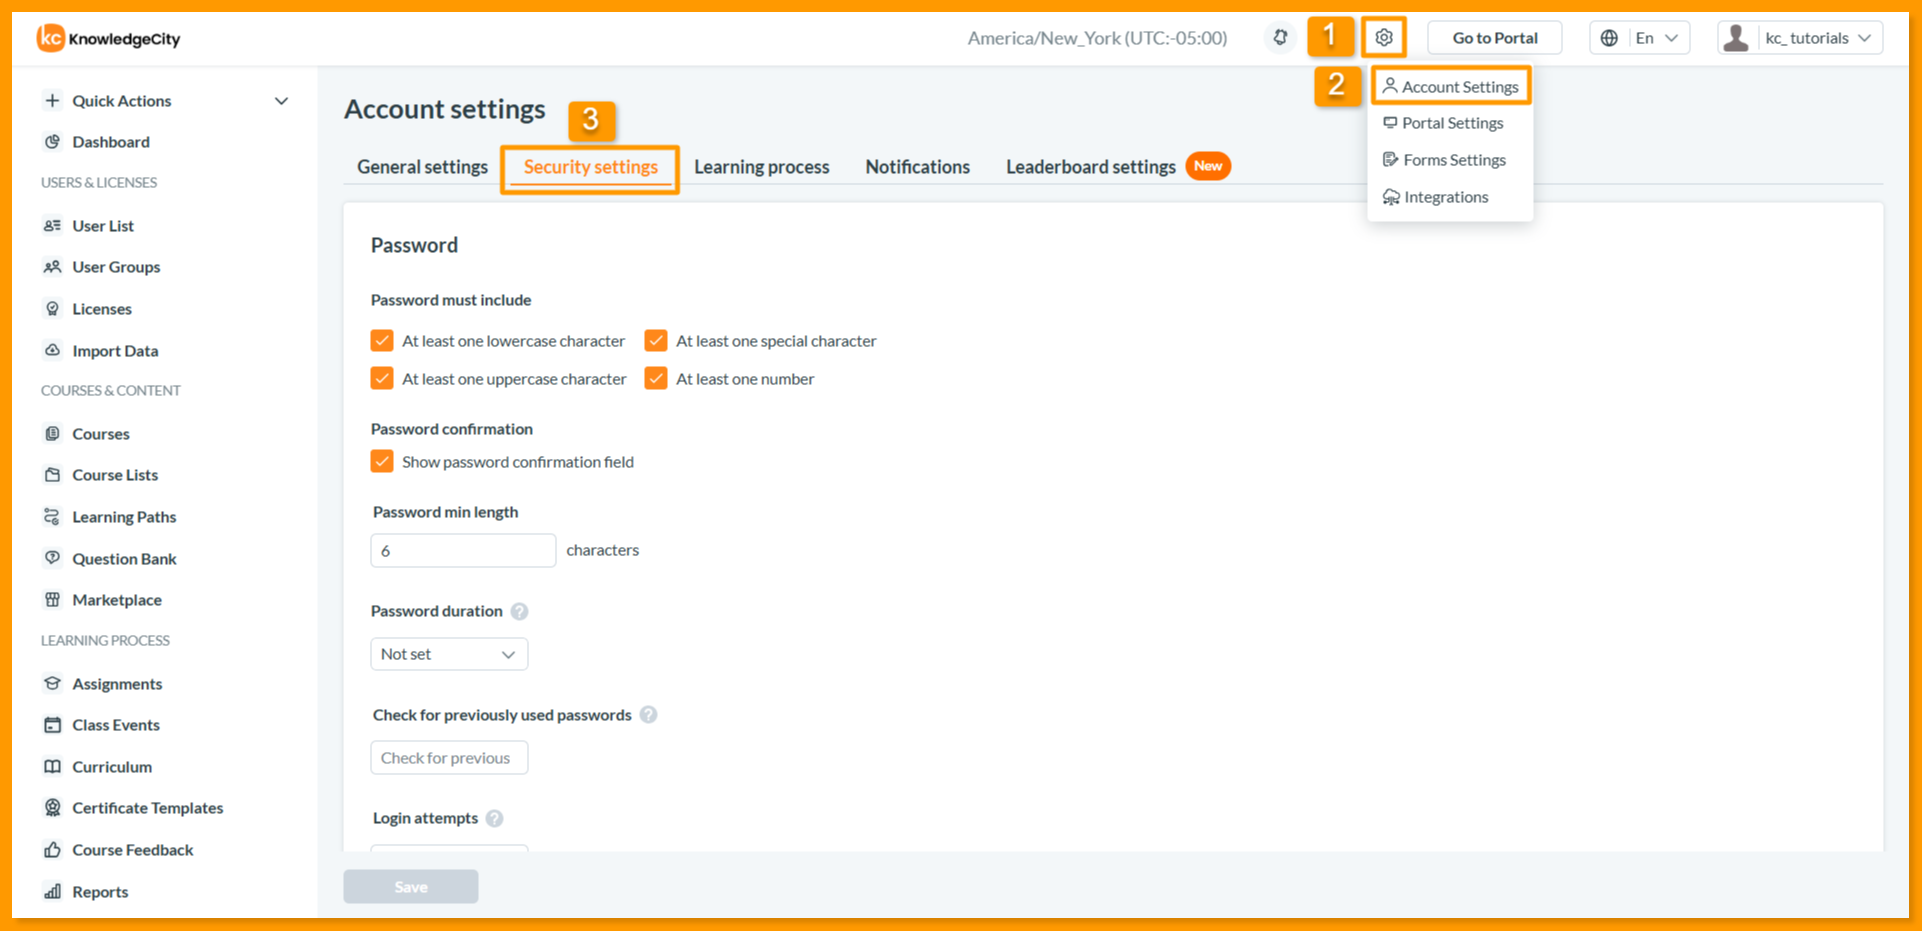Open the settings gear icon
The image size is (1922, 931).
click(x=1384, y=38)
